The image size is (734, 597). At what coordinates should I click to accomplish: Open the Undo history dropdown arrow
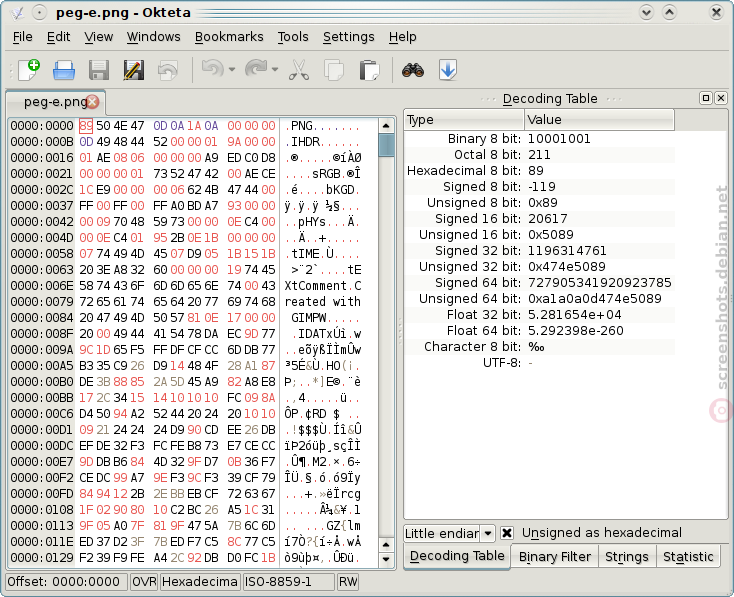[x=232, y=70]
